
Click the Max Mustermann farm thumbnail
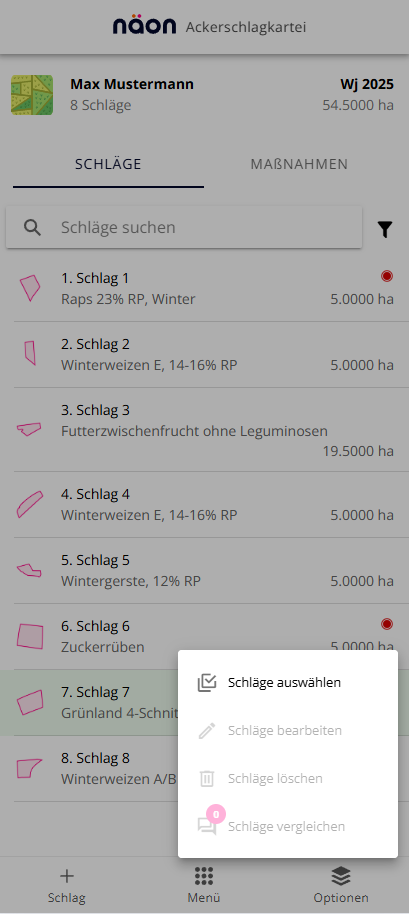pos(32,94)
